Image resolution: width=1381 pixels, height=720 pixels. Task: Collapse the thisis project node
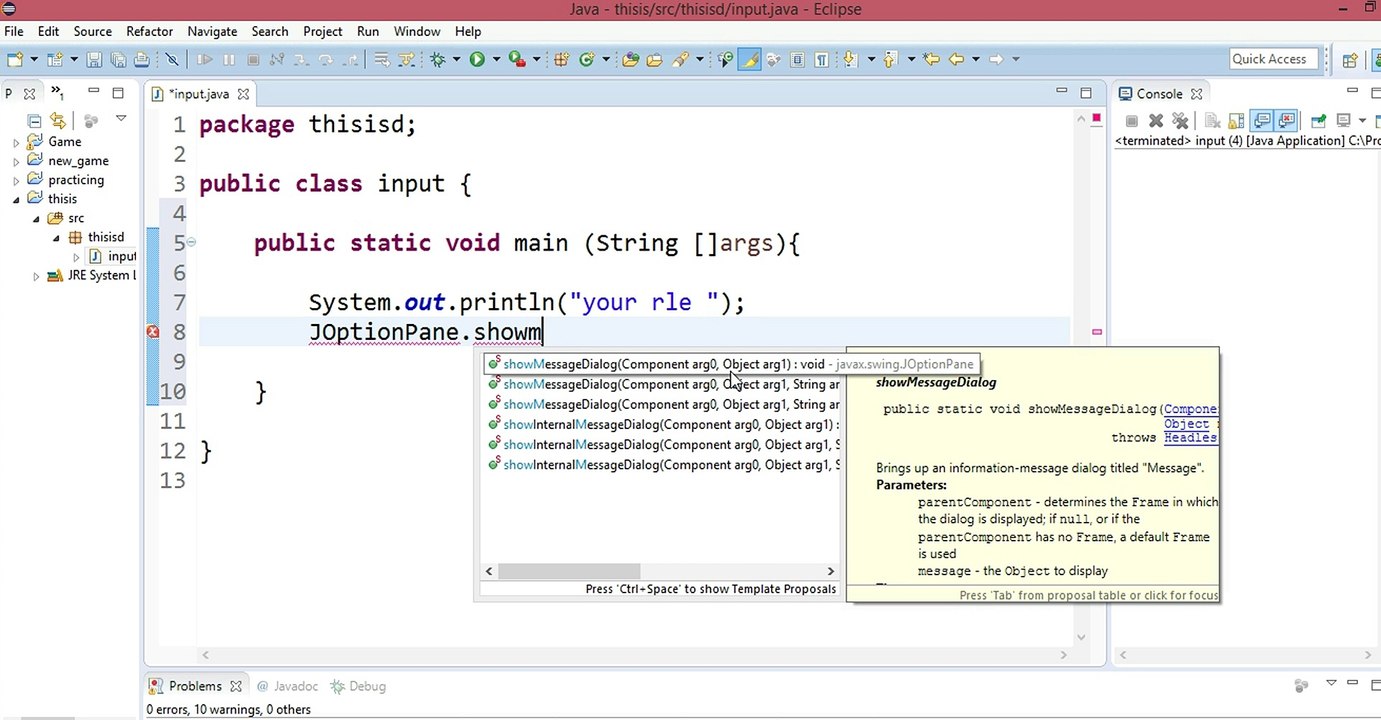click(x=16, y=199)
